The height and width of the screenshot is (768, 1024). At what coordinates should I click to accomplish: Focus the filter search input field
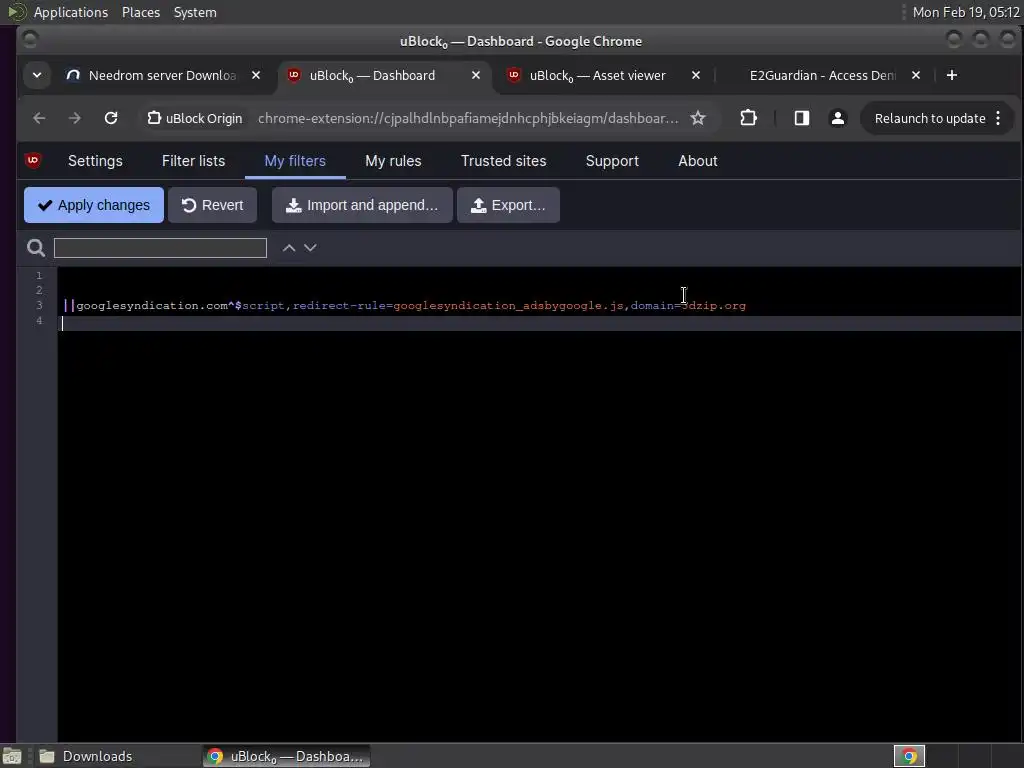pyautogui.click(x=160, y=248)
